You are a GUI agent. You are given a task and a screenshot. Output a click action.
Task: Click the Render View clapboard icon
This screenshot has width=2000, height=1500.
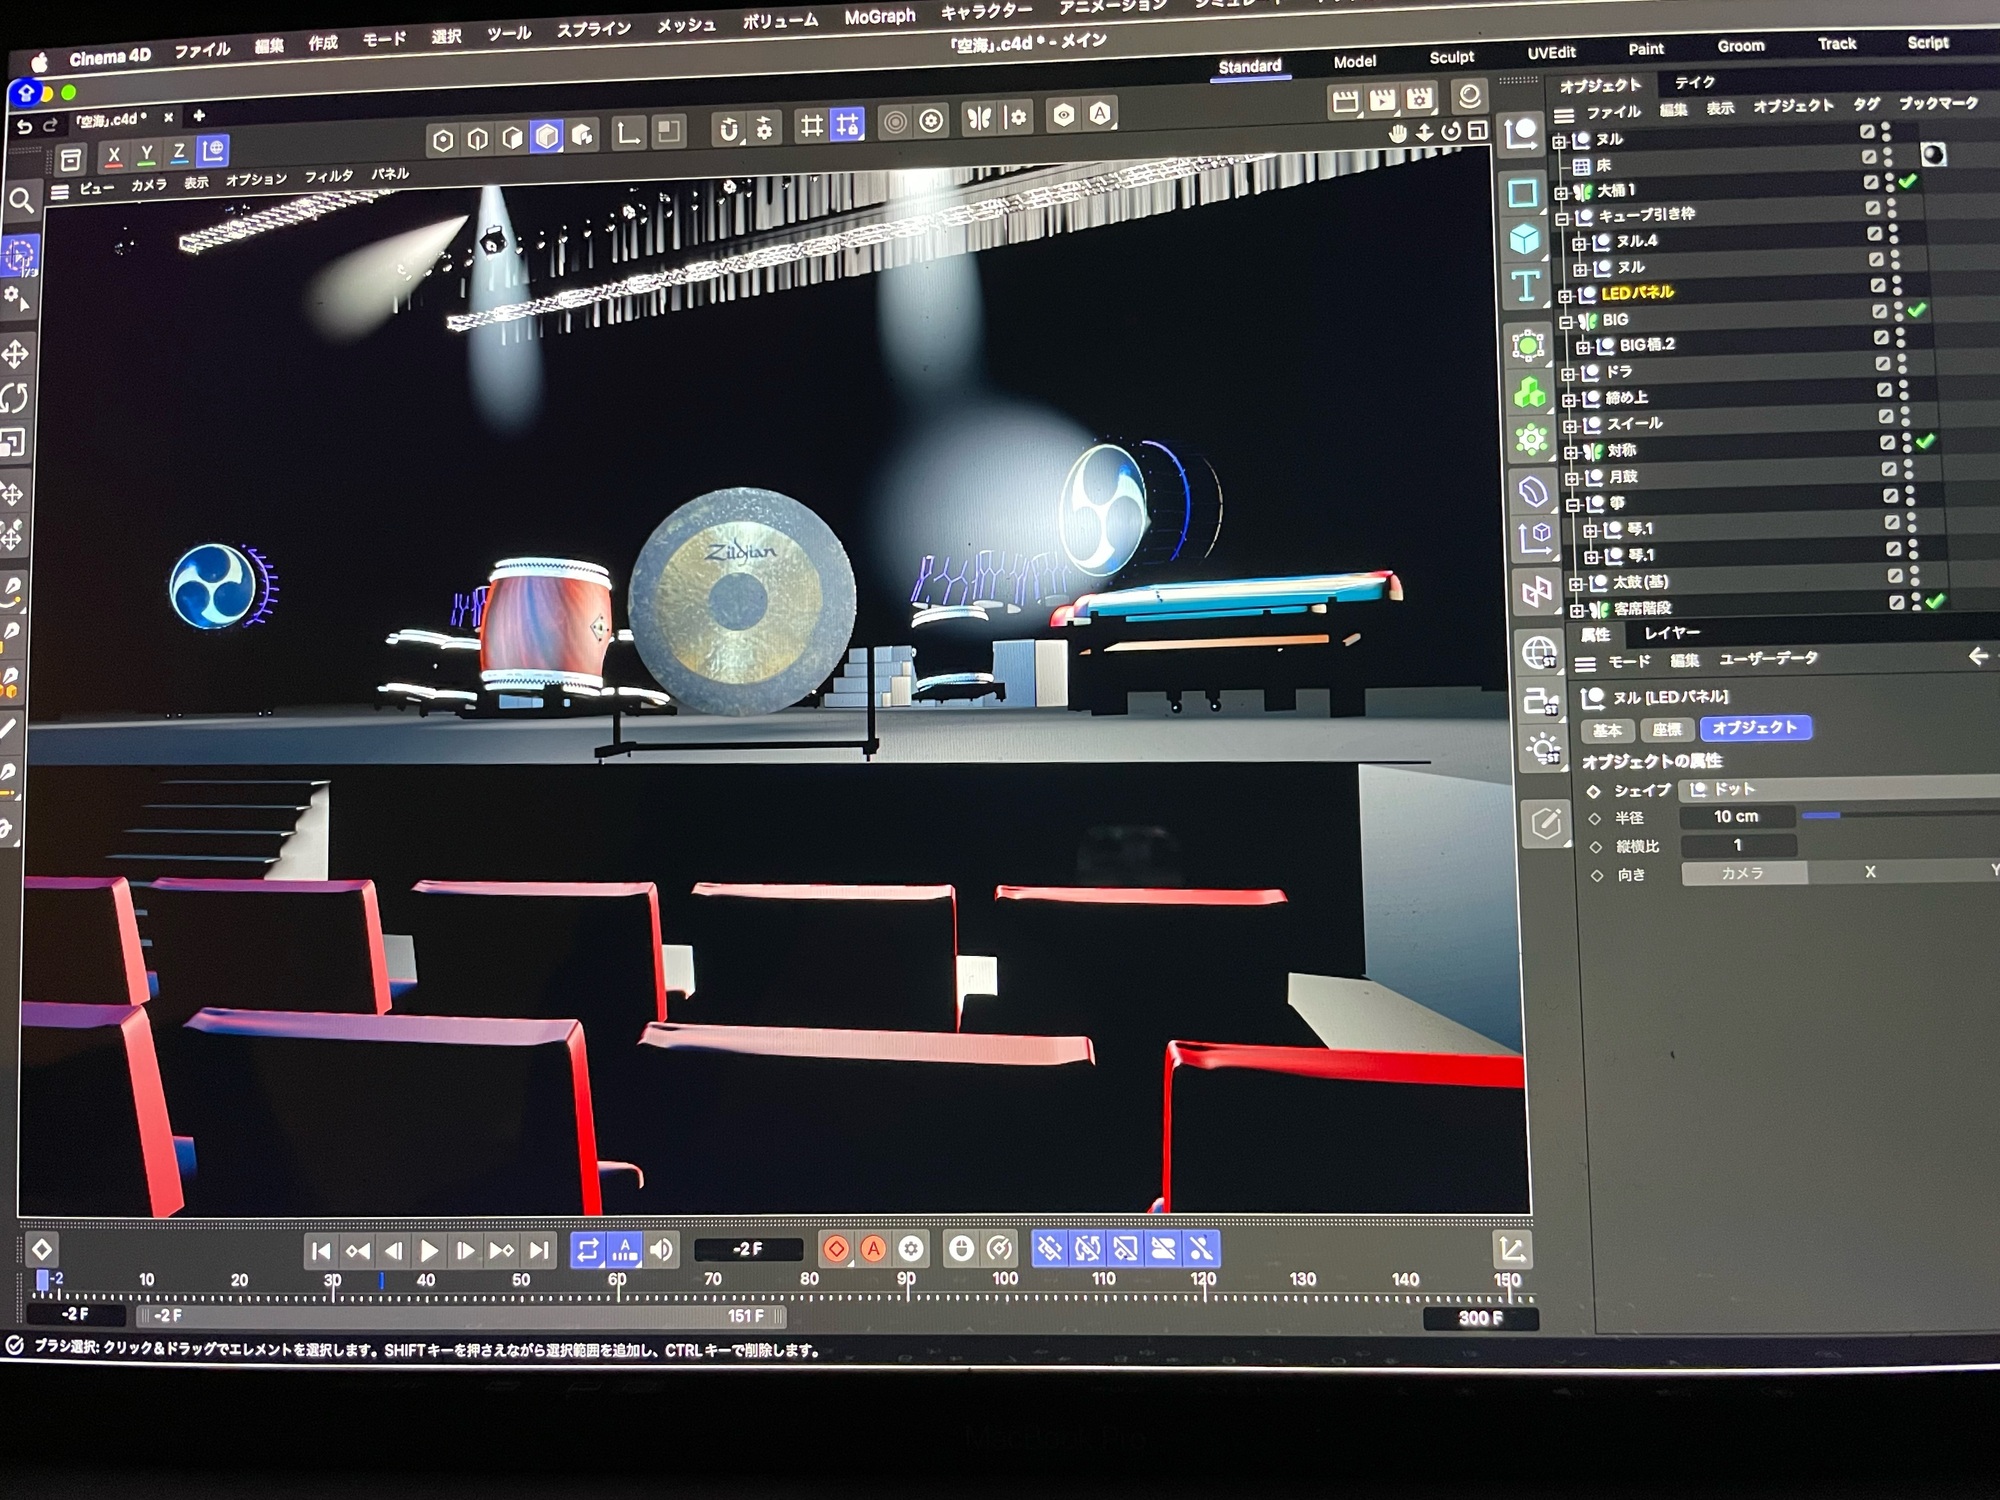coord(1346,100)
